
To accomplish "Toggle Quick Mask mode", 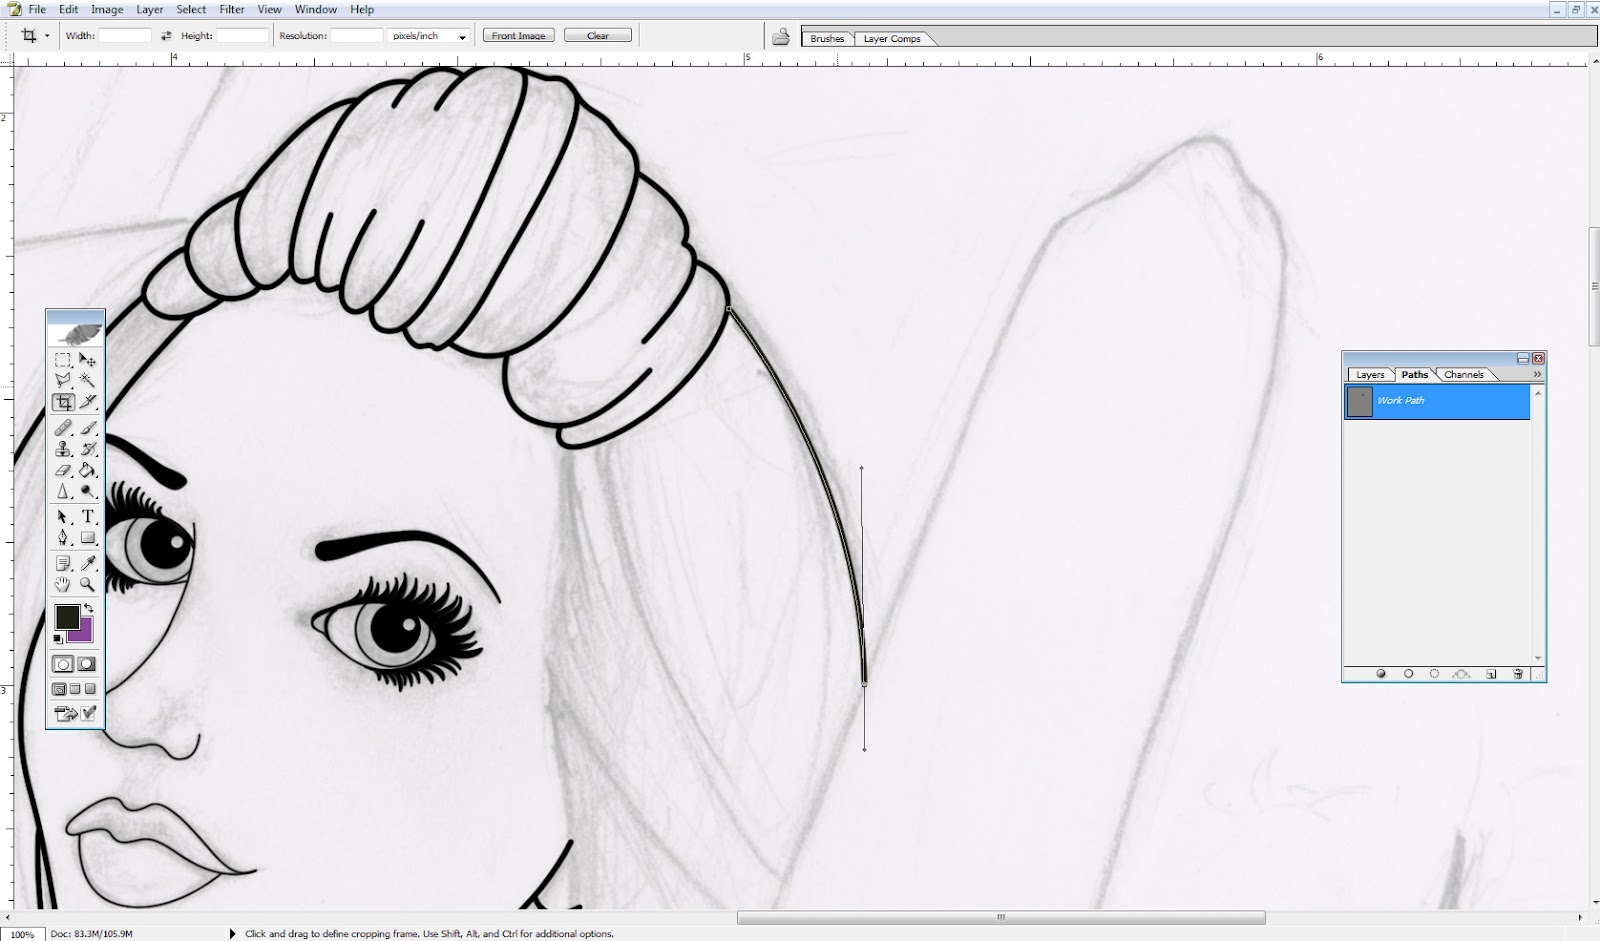I will [88, 663].
